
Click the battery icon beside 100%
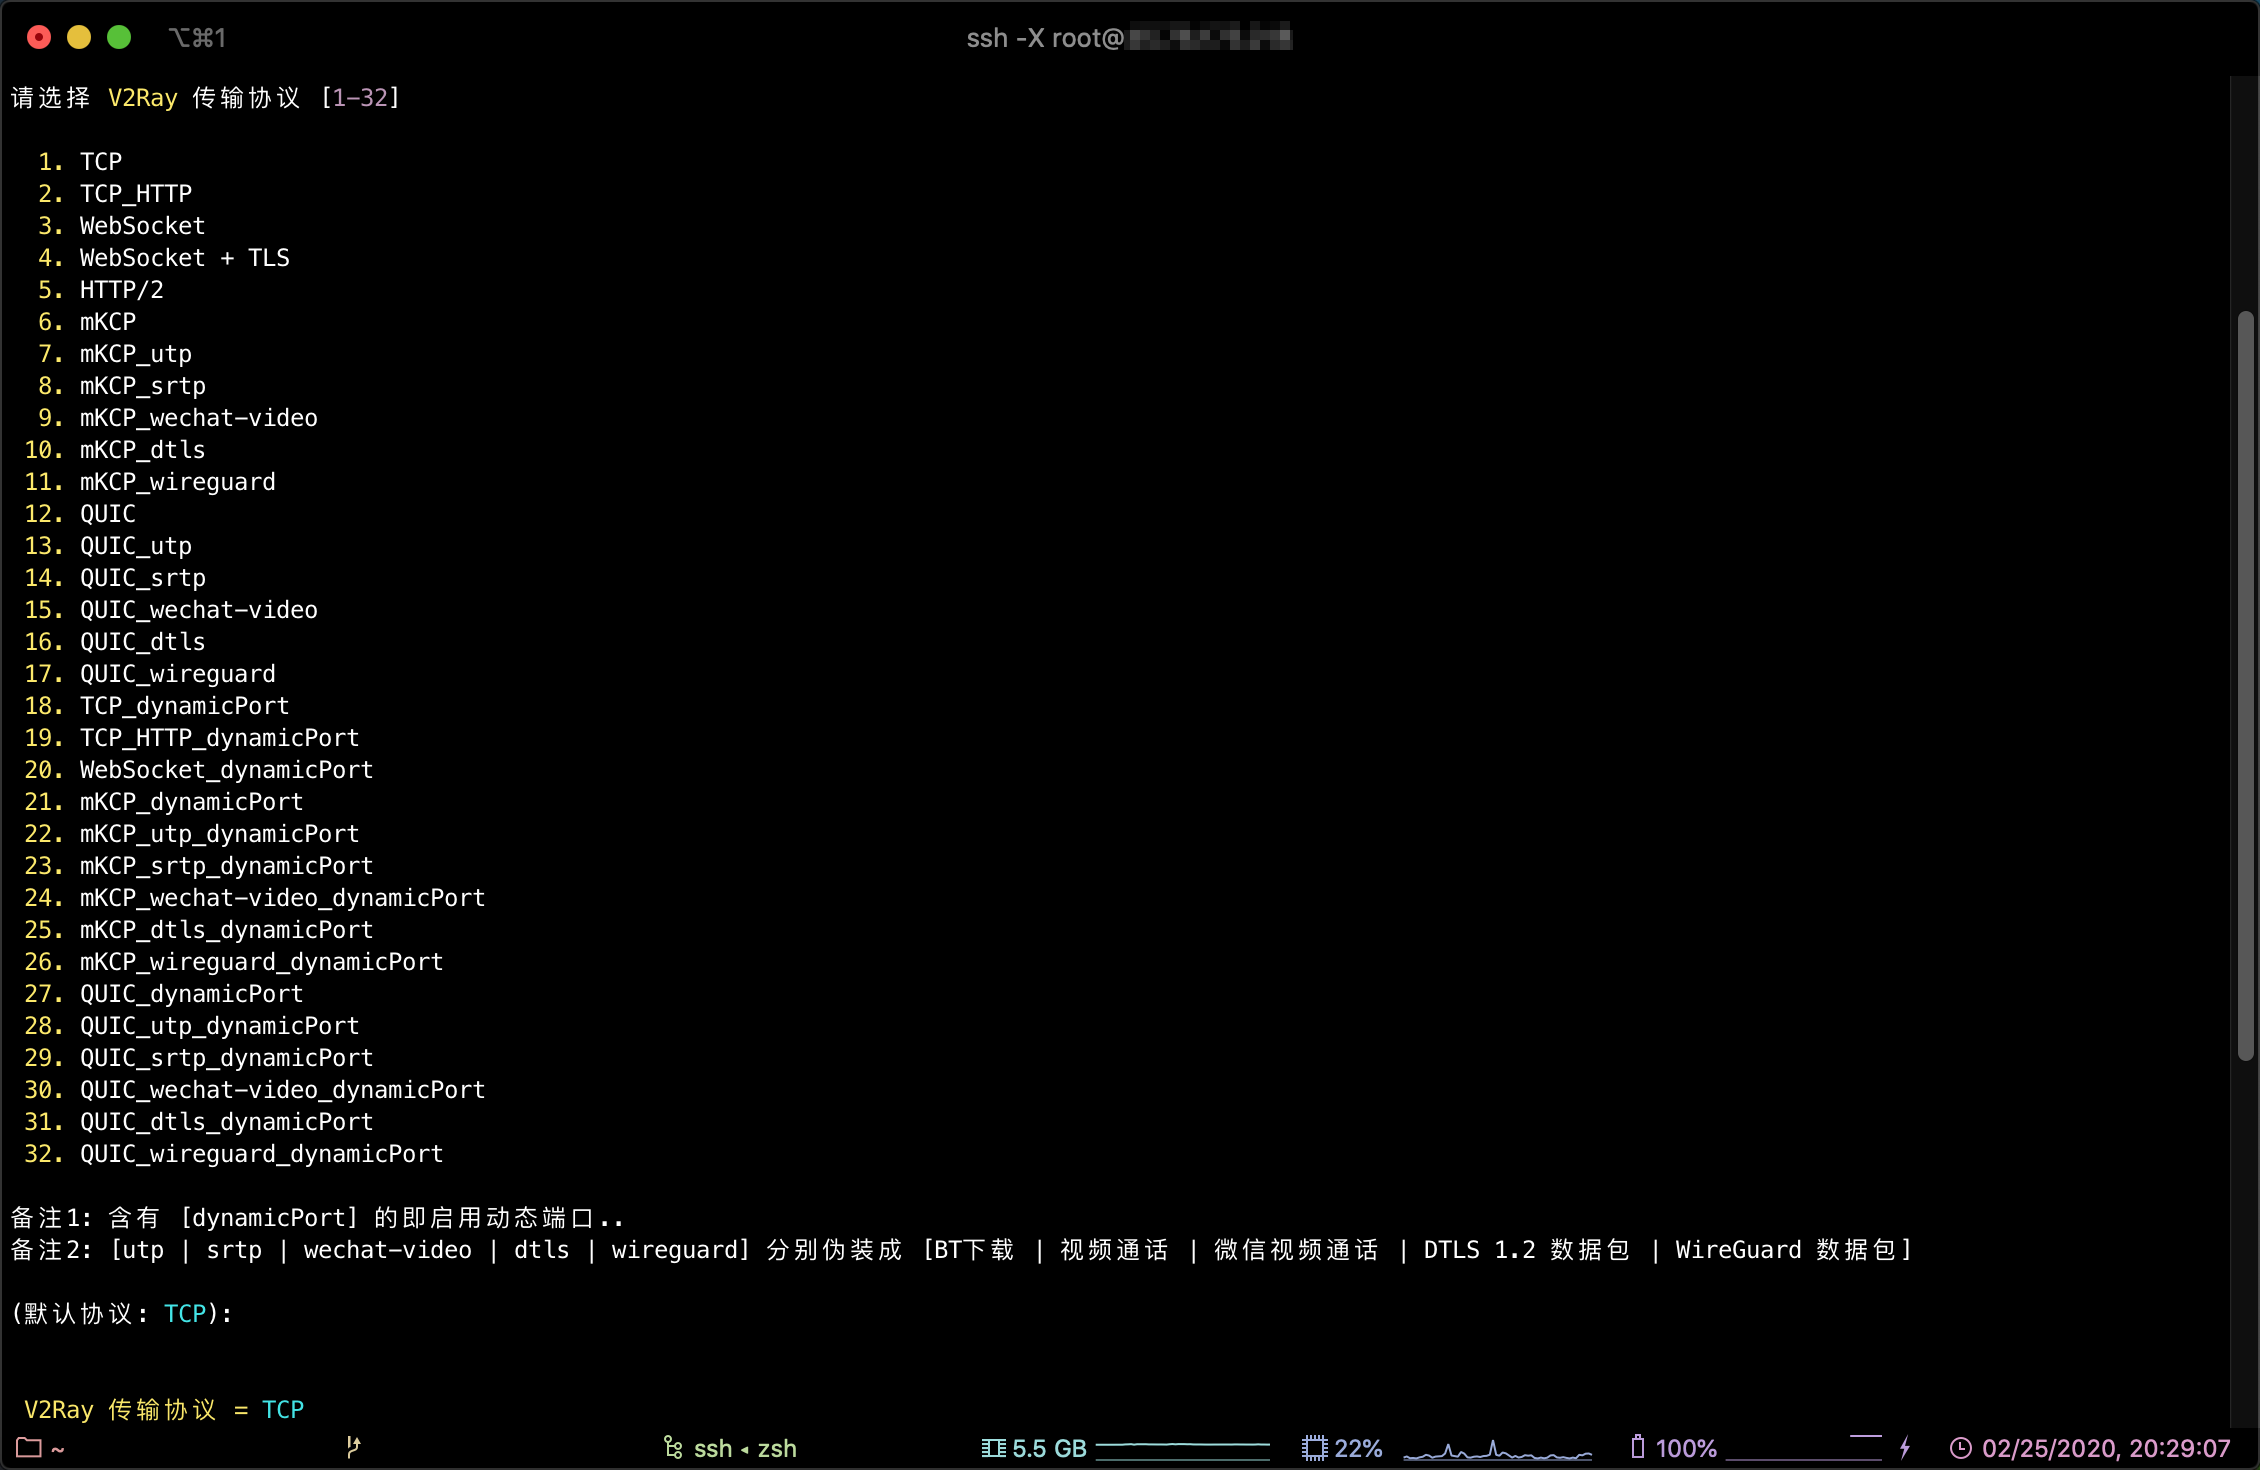click(x=1637, y=1447)
